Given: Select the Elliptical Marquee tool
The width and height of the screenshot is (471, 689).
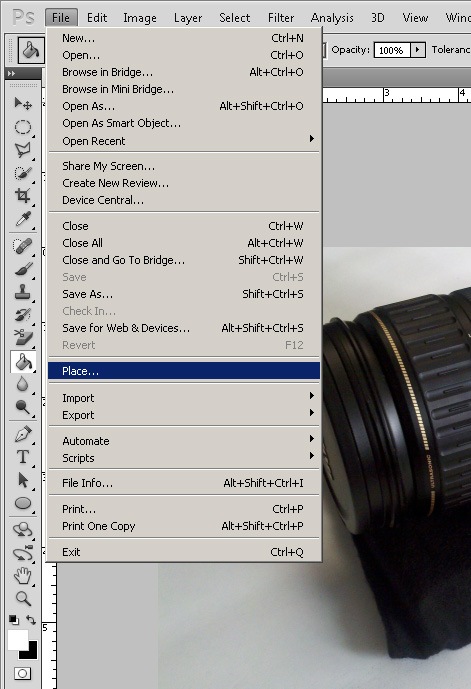Looking at the screenshot, I should (x=23, y=127).
